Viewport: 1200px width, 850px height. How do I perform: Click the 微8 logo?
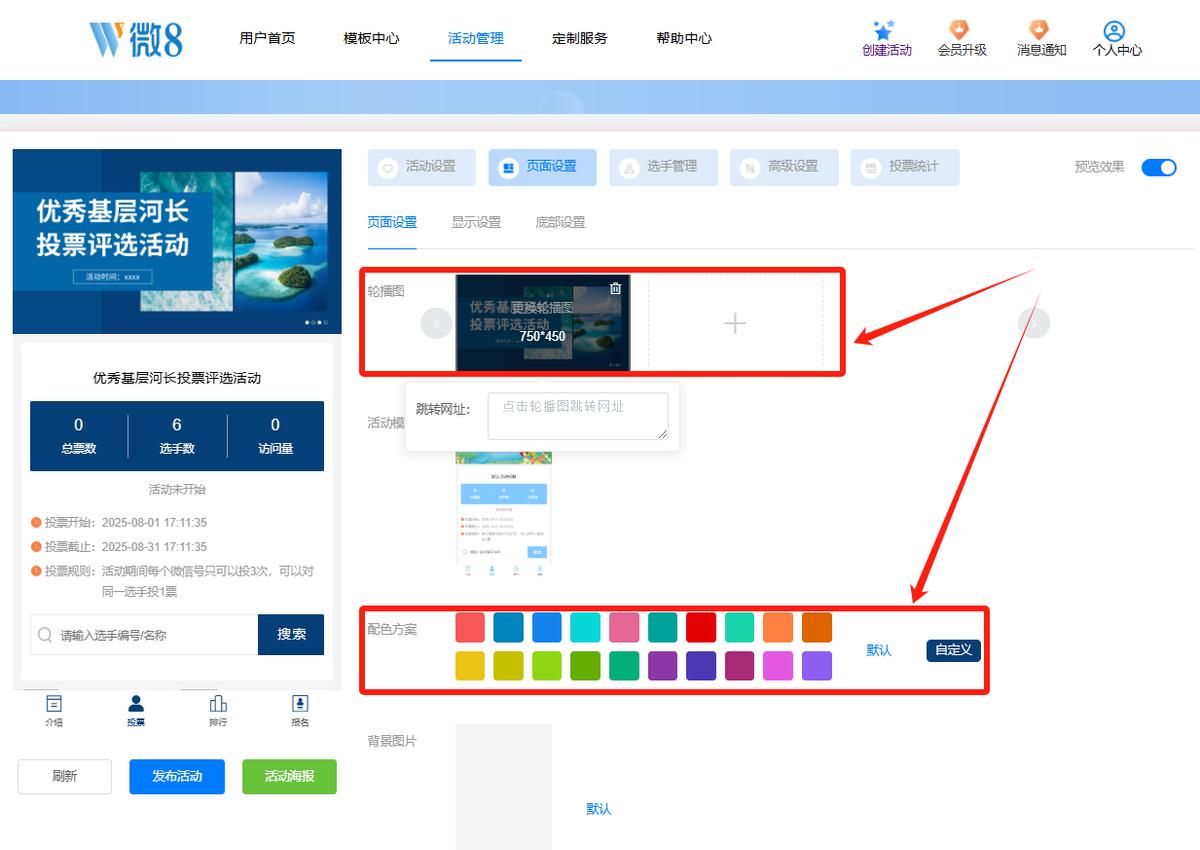[x=136, y=39]
